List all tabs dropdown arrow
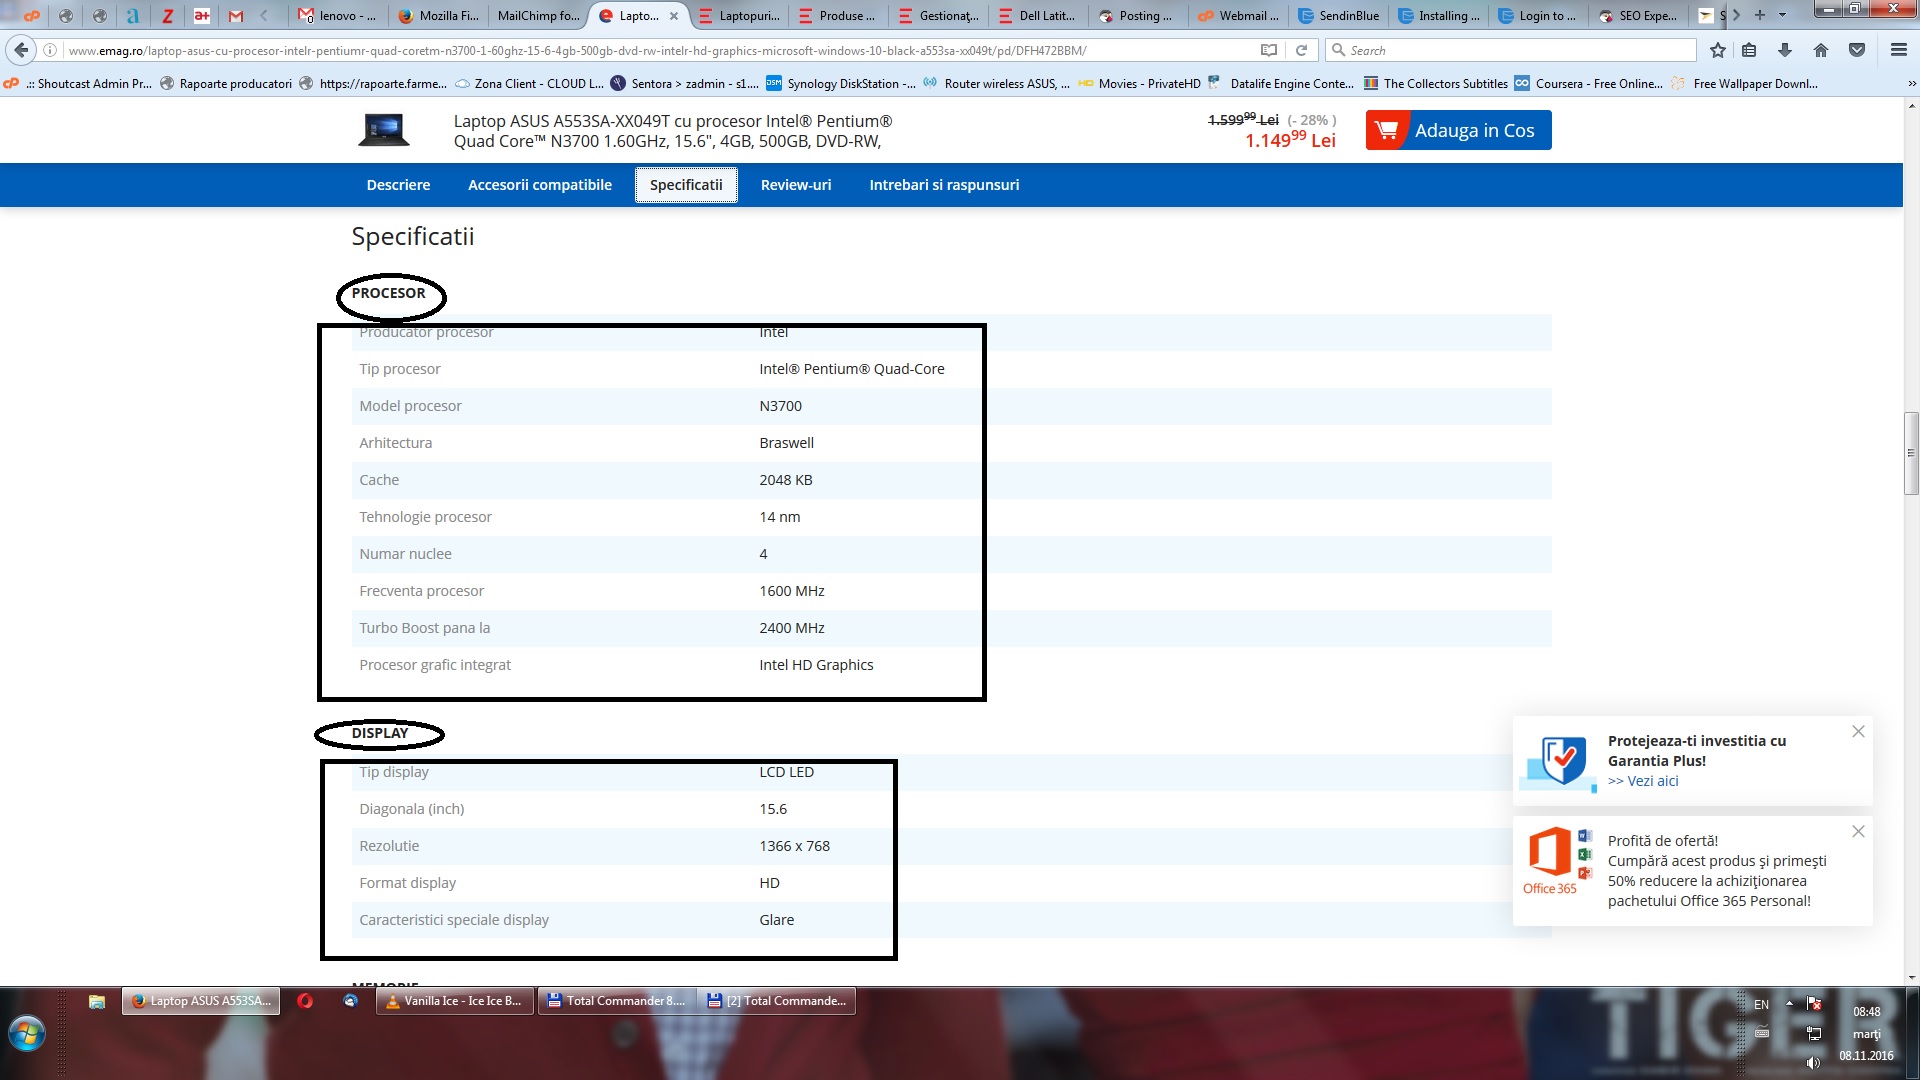 tap(1782, 15)
